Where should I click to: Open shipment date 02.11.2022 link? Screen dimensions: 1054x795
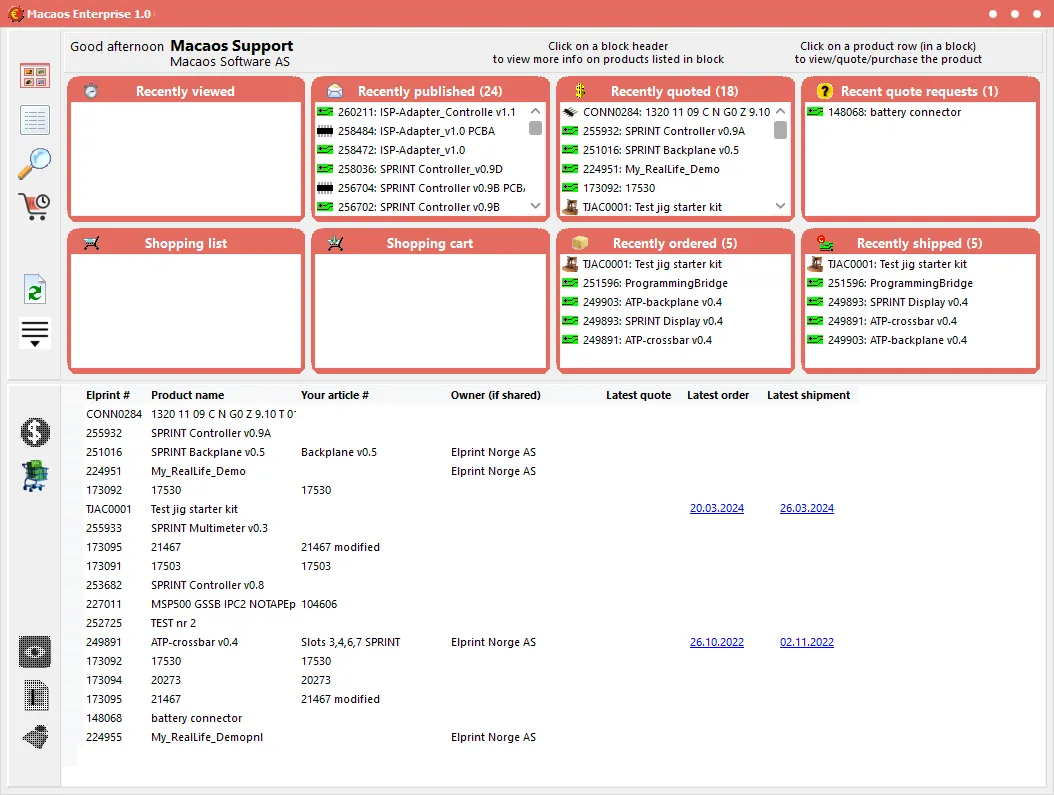807,642
